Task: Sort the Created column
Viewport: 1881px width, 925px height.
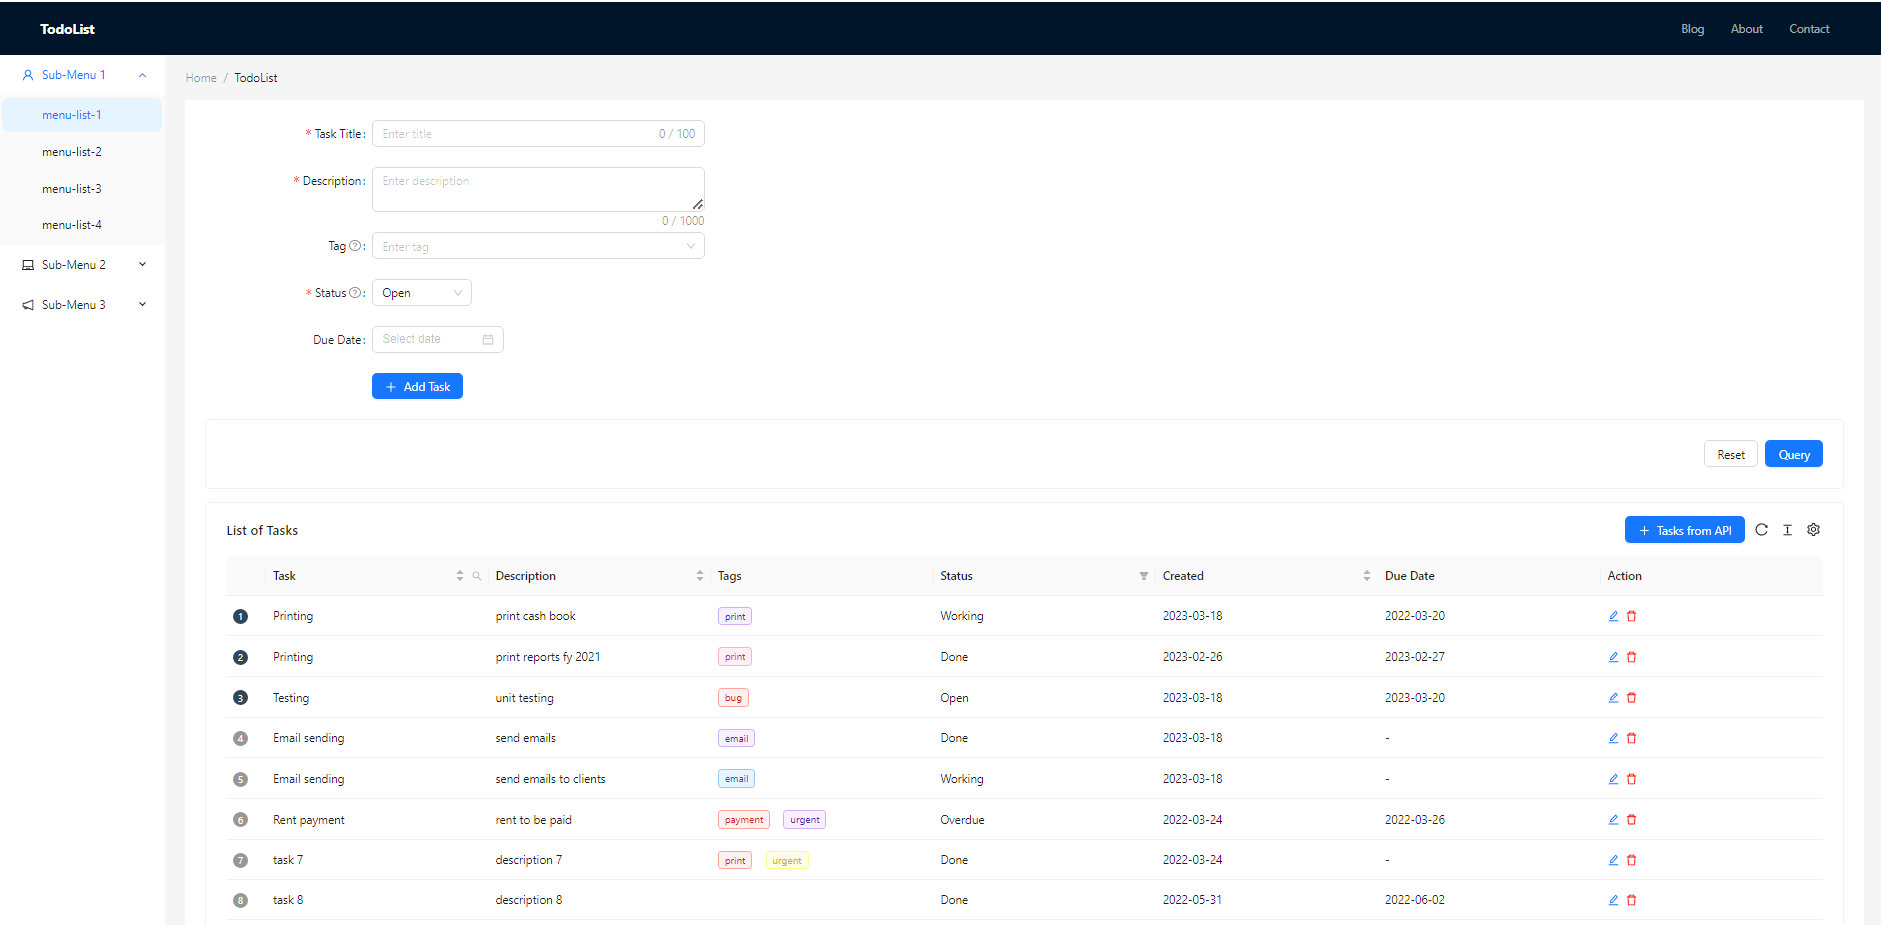Action: (1368, 576)
